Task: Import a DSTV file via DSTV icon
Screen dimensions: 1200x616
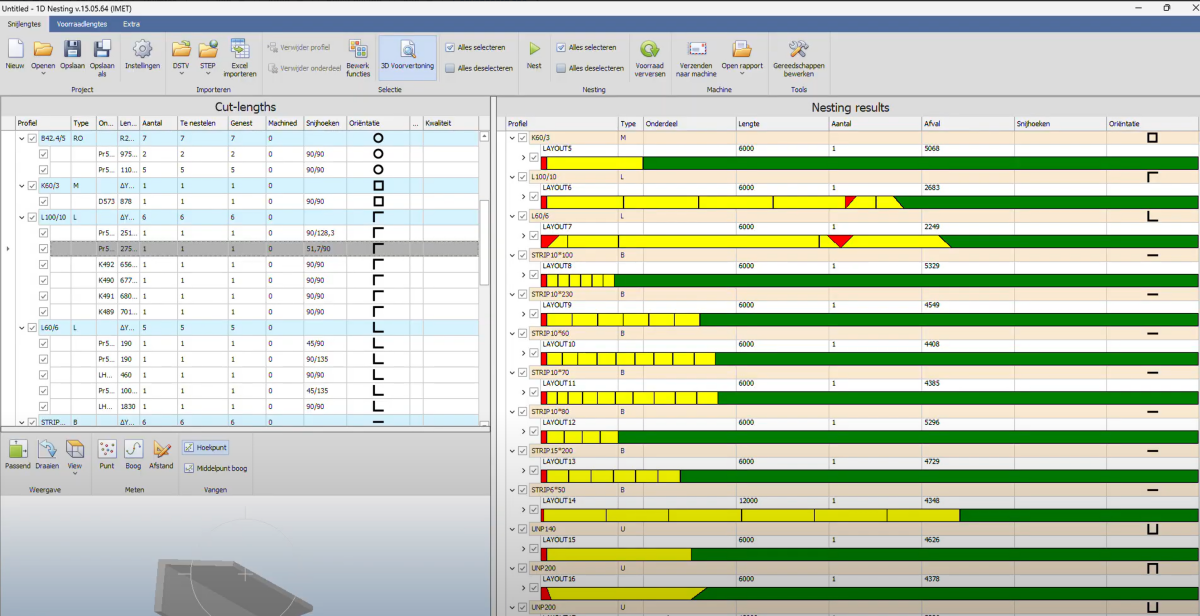Action: tap(181, 49)
